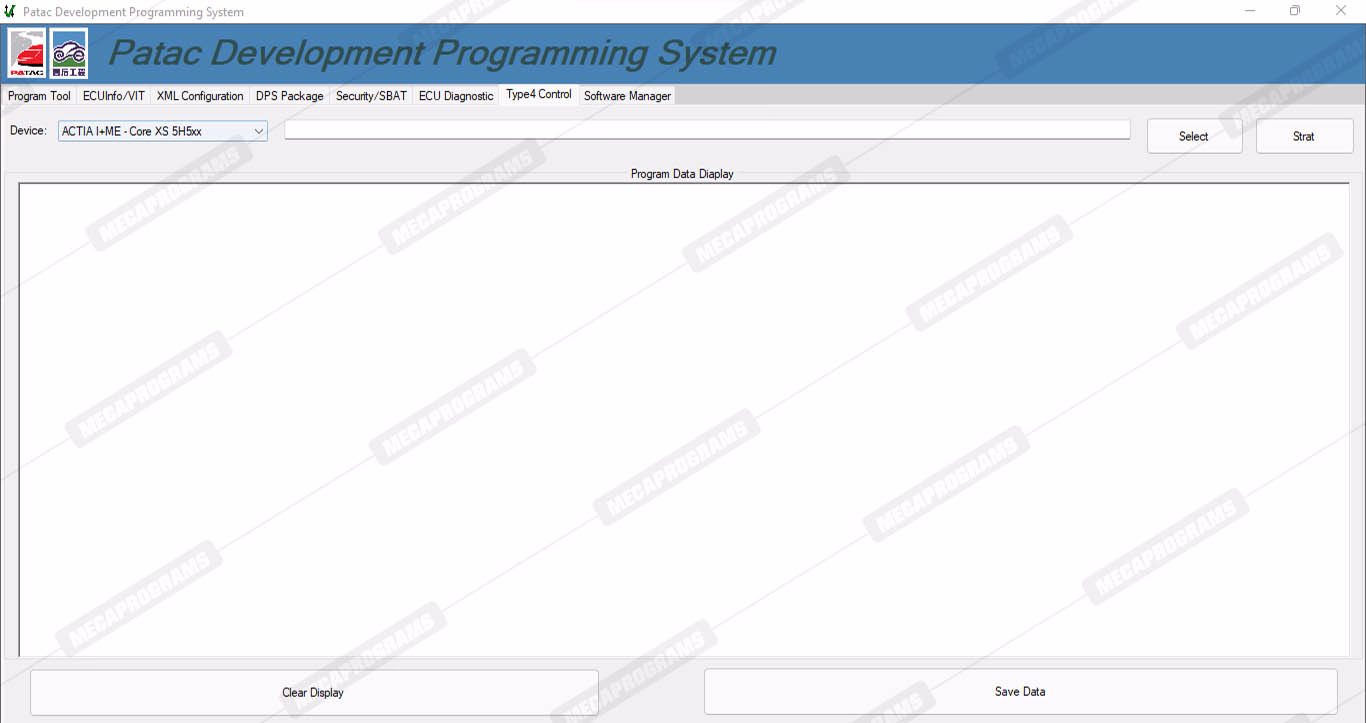
Task: Go to the DPS Package tab
Action: pyautogui.click(x=290, y=96)
